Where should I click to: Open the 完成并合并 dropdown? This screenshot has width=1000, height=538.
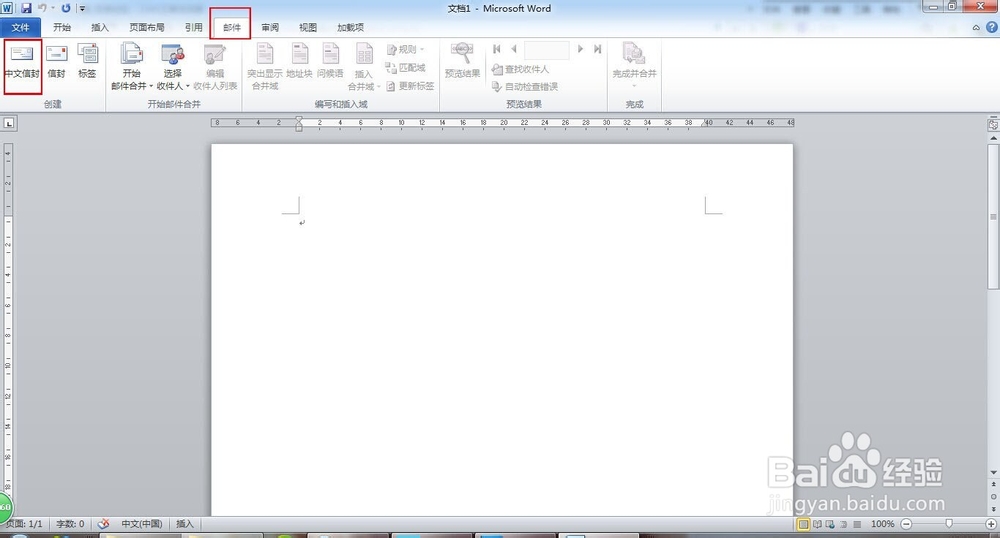coord(634,67)
